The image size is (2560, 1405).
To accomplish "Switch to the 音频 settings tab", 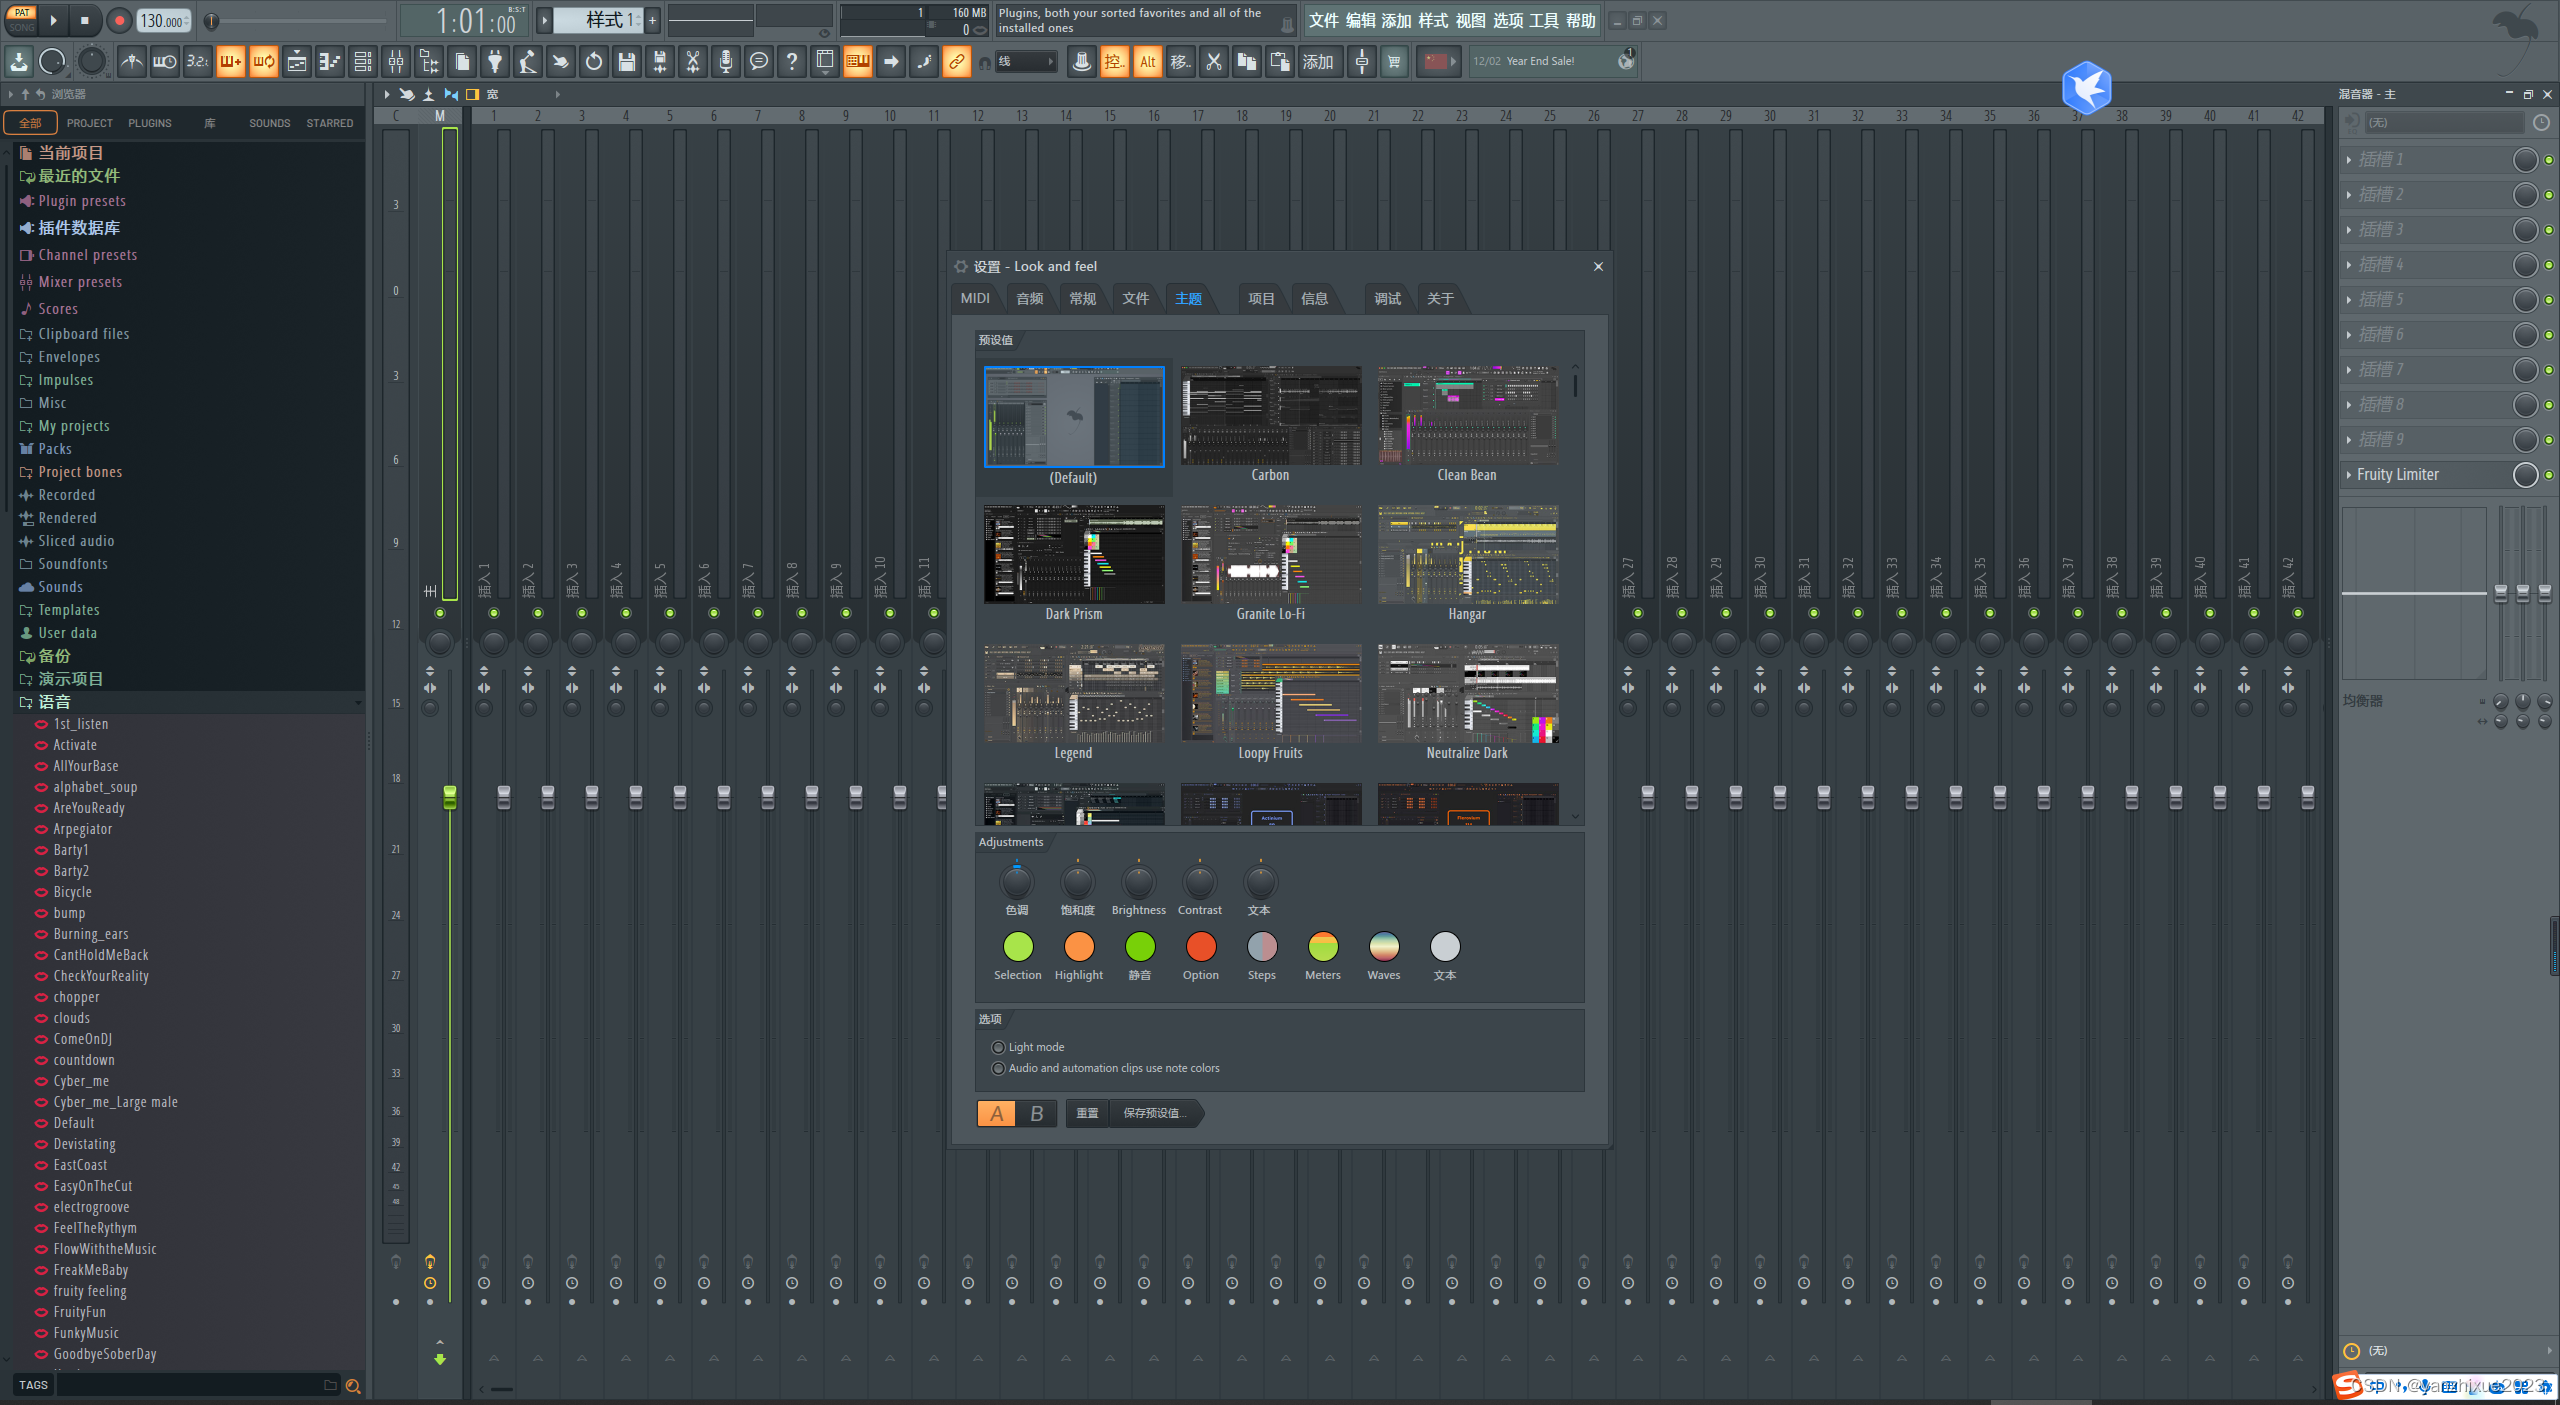I will [1029, 298].
